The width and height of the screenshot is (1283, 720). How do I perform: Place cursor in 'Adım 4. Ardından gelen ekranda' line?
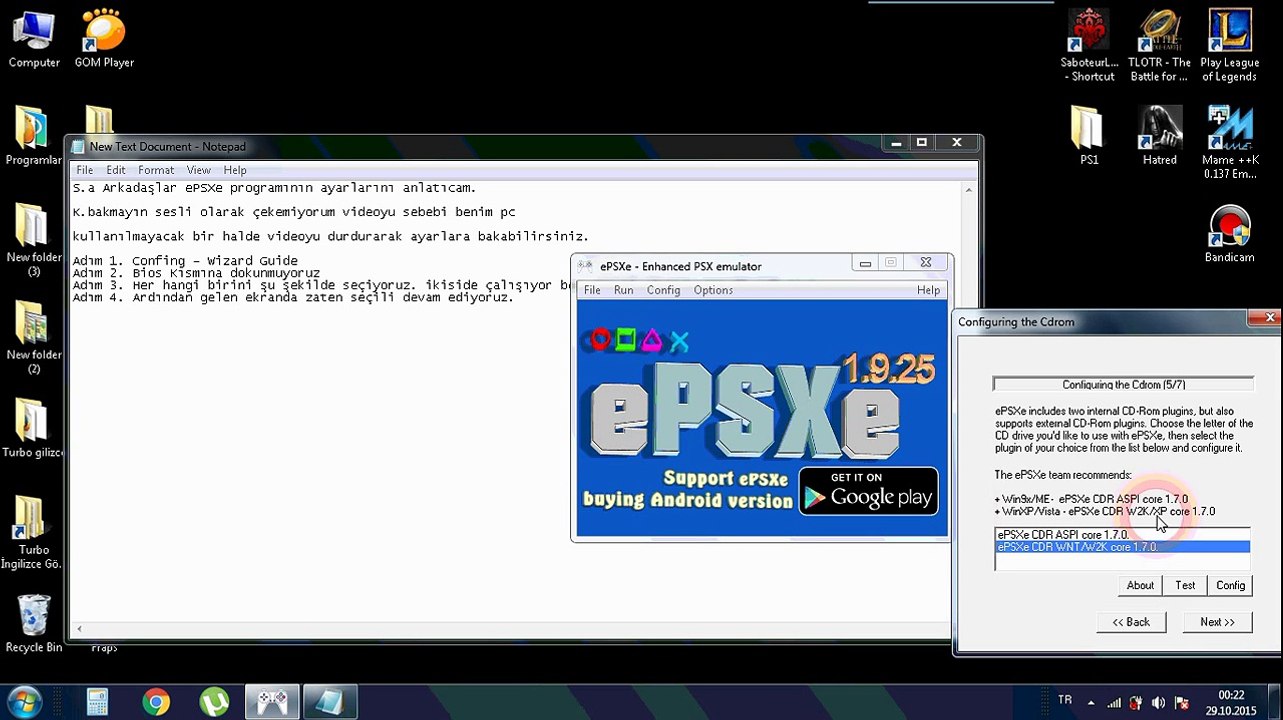293,297
